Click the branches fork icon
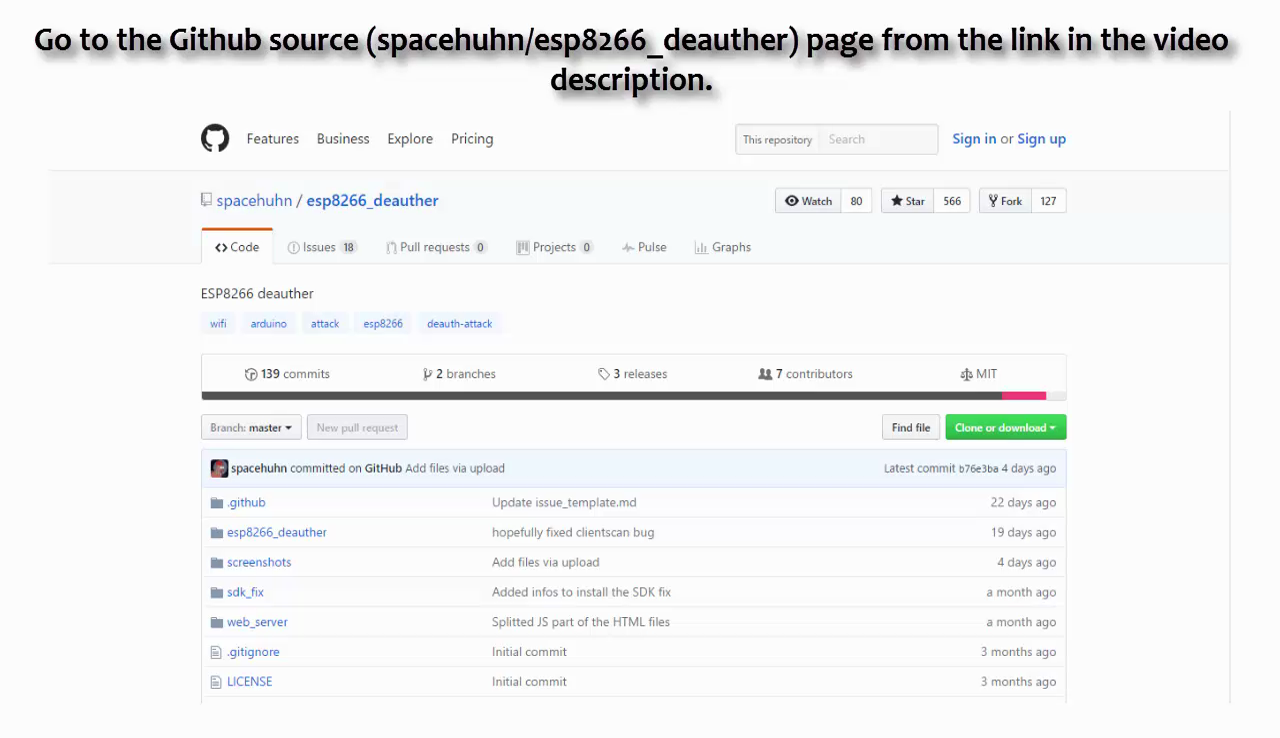This screenshot has width=1280, height=738. (428, 374)
